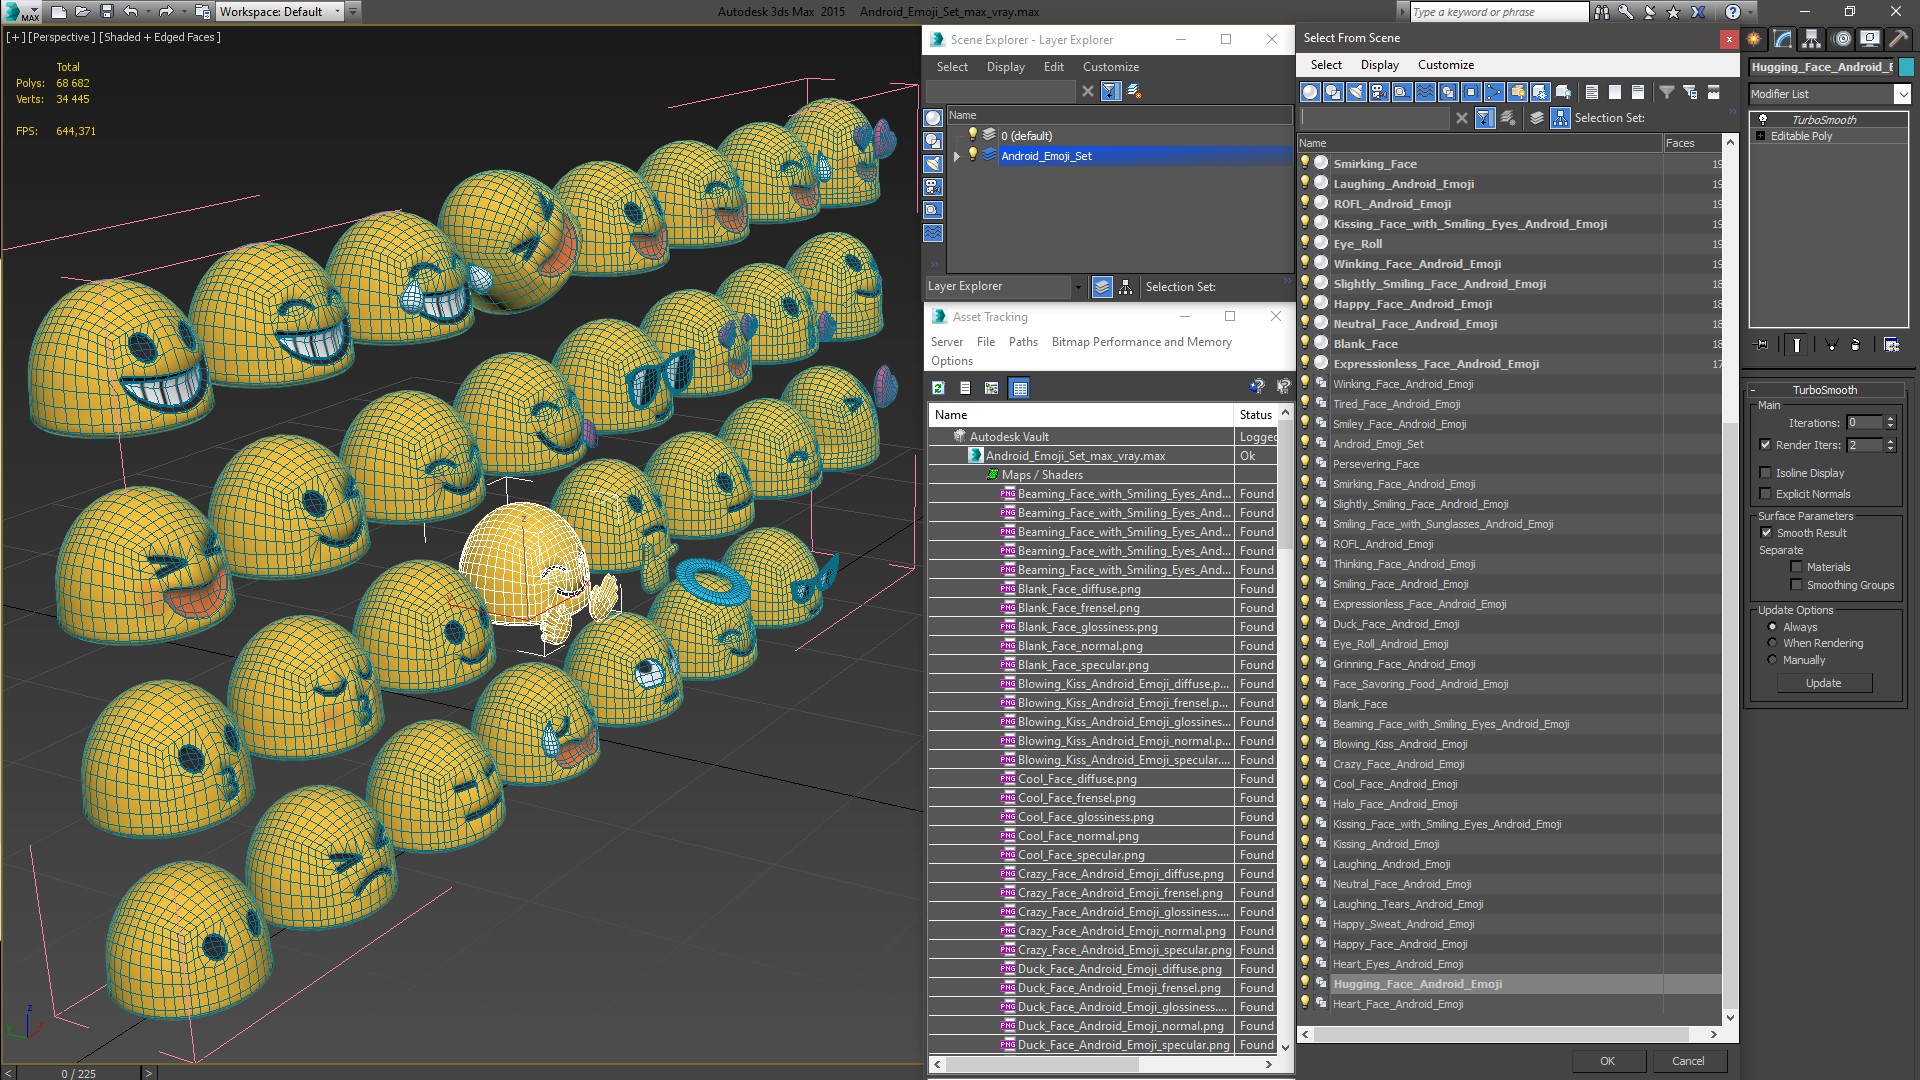Viewport: 1920px width, 1080px height.
Task: Click the refresh icon in Asset Tracking
Action: (x=938, y=388)
